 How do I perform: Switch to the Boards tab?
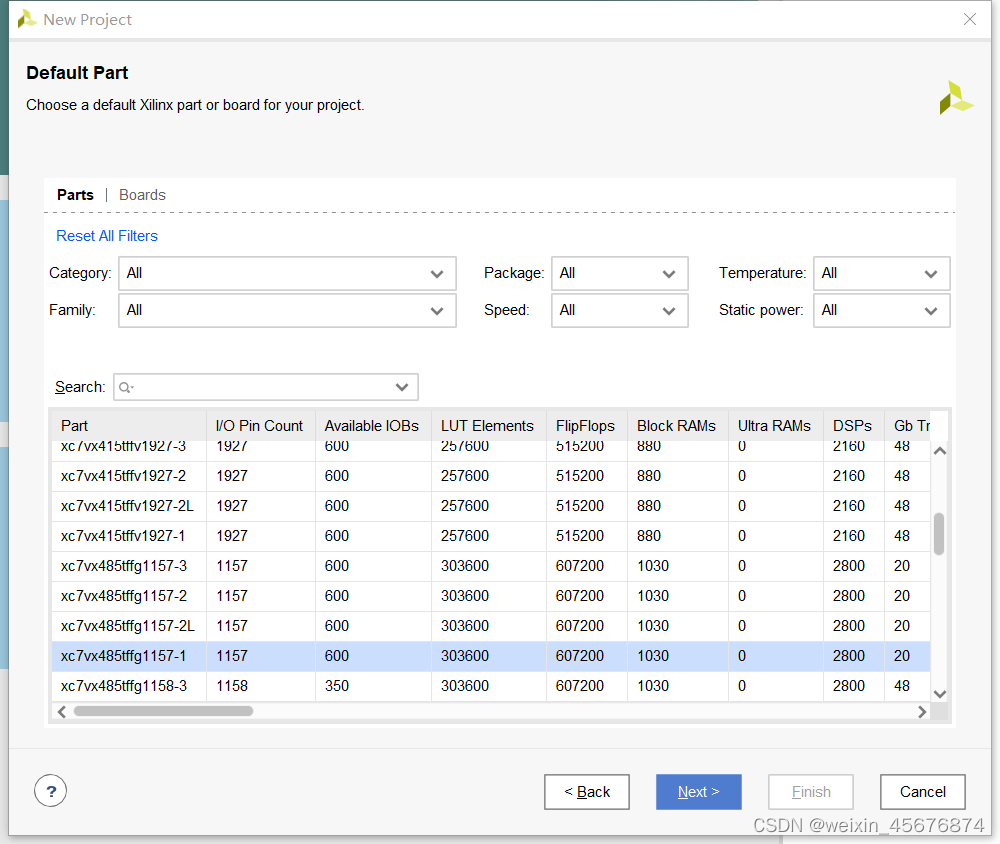[142, 195]
